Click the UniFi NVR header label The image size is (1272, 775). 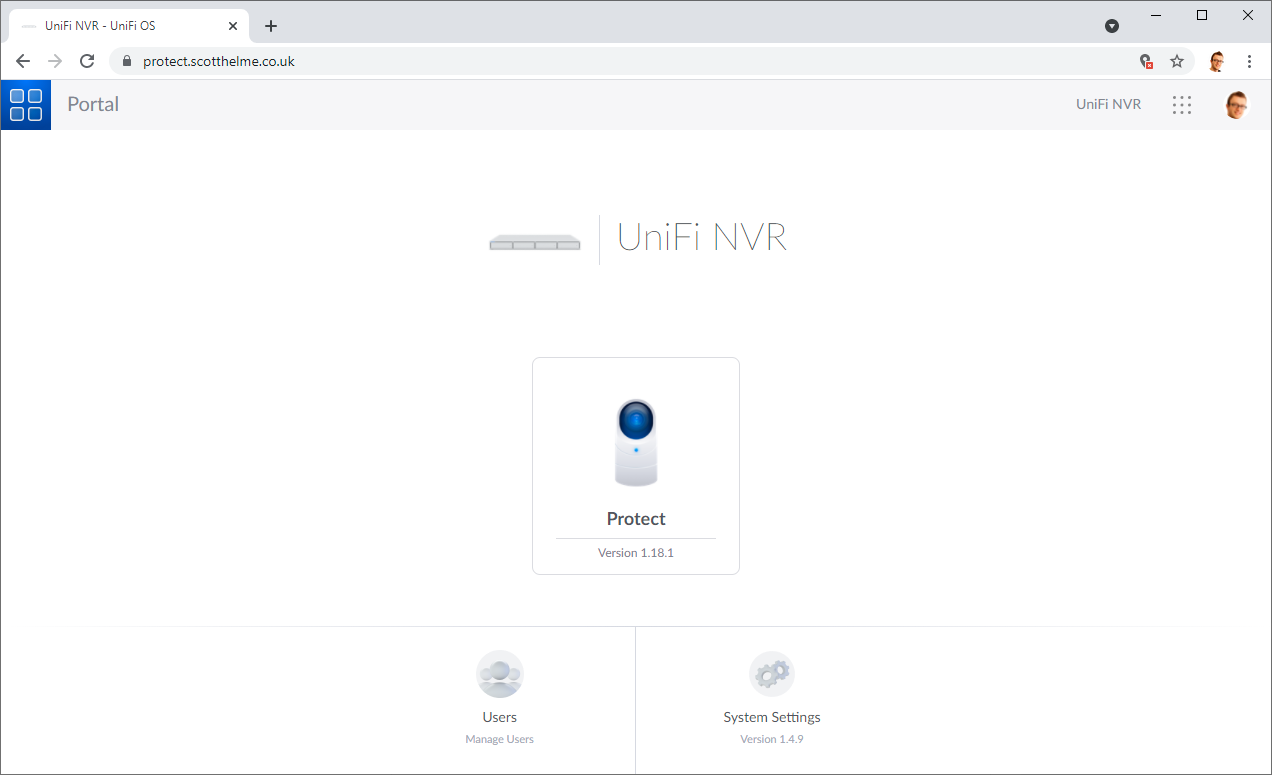pyautogui.click(x=1108, y=104)
